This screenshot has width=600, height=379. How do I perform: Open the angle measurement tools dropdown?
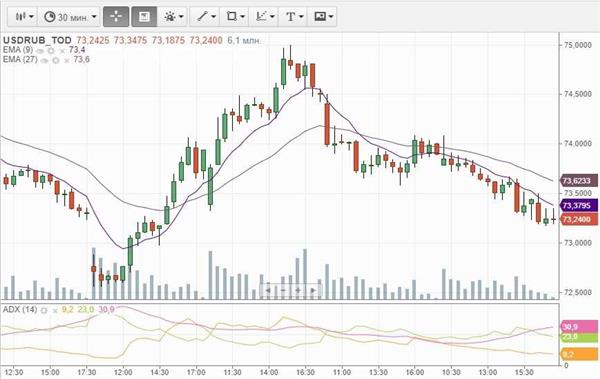coord(264,16)
